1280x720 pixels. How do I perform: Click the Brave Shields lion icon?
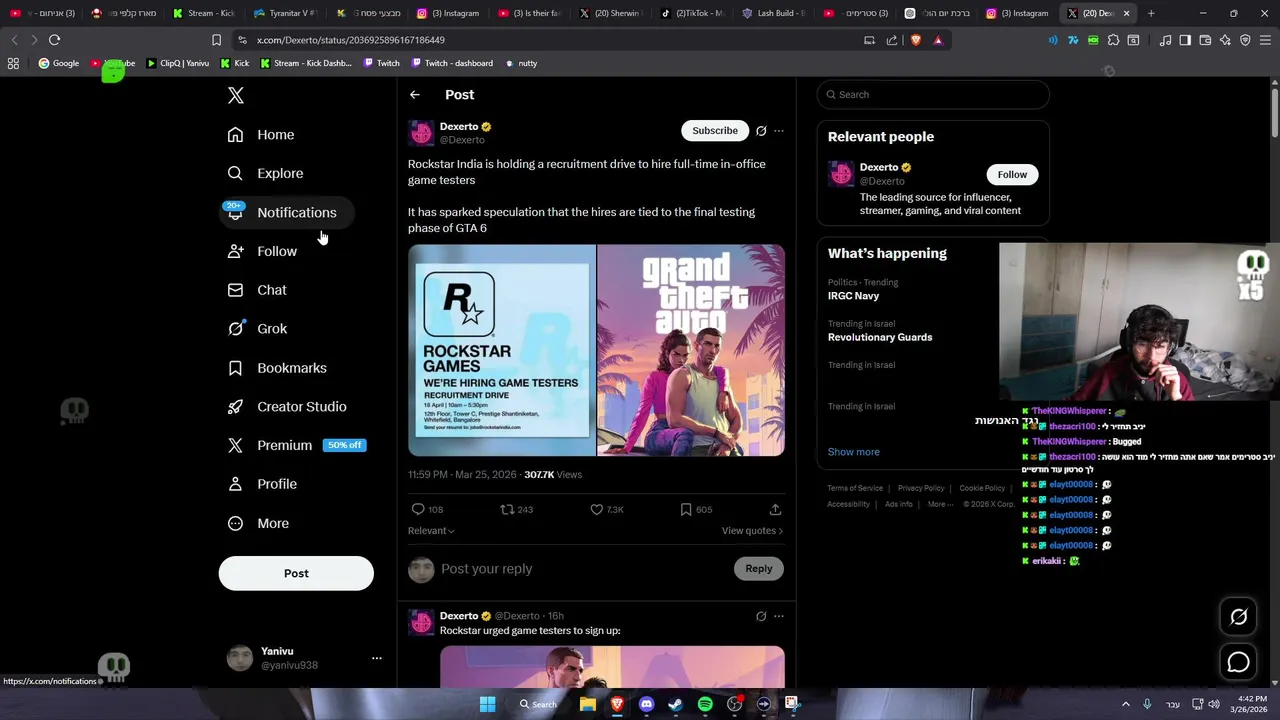[915, 40]
